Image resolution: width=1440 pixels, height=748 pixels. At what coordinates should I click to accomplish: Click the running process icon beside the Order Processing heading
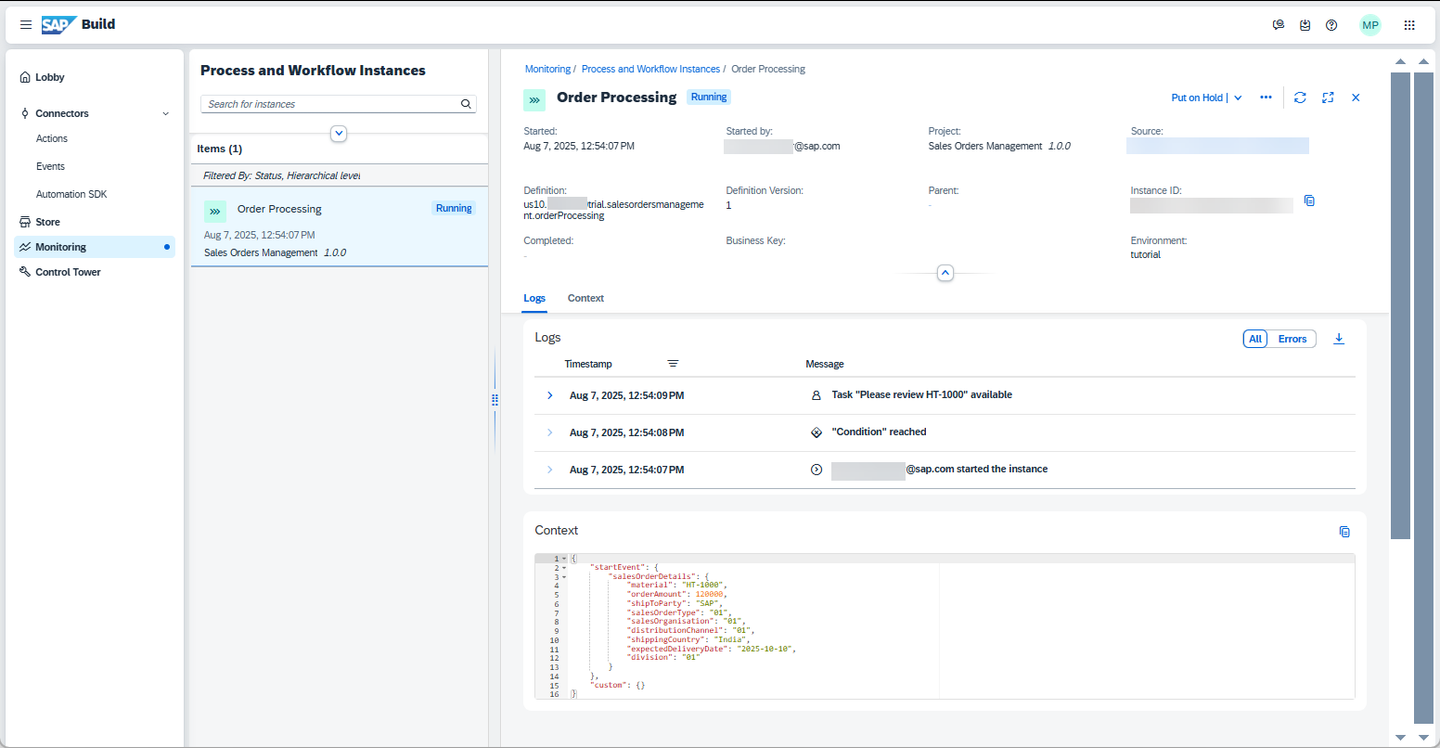[535, 99]
